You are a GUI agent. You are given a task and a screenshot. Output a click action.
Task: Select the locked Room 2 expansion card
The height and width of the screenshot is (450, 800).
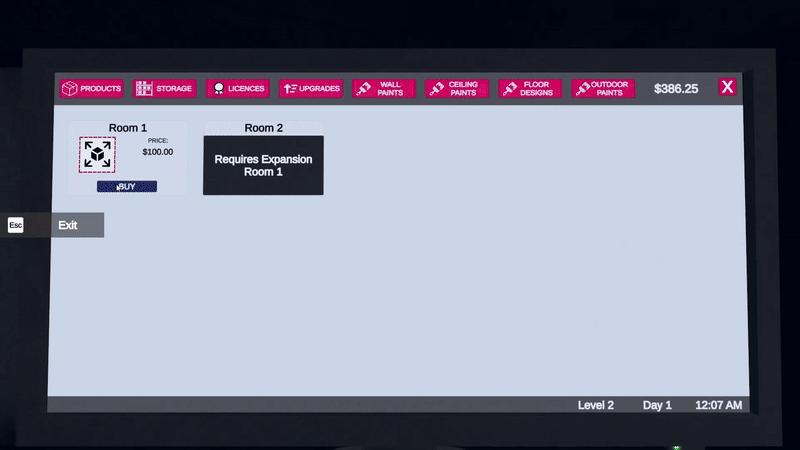263,165
